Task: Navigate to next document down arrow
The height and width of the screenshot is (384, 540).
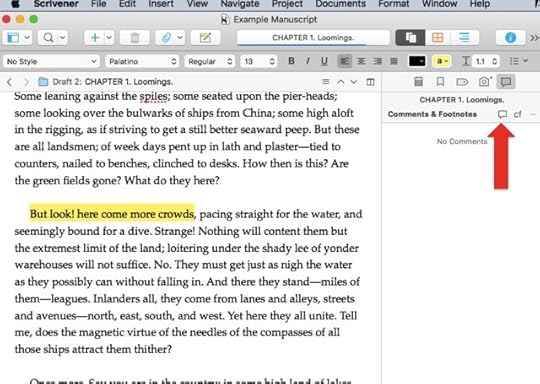Action: [x=354, y=82]
